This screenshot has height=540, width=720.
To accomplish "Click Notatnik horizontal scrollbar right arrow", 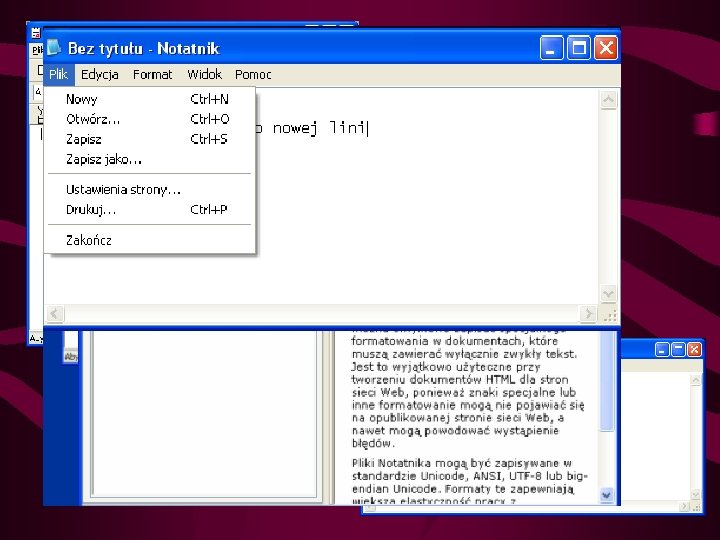I will pyautogui.click(x=588, y=314).
